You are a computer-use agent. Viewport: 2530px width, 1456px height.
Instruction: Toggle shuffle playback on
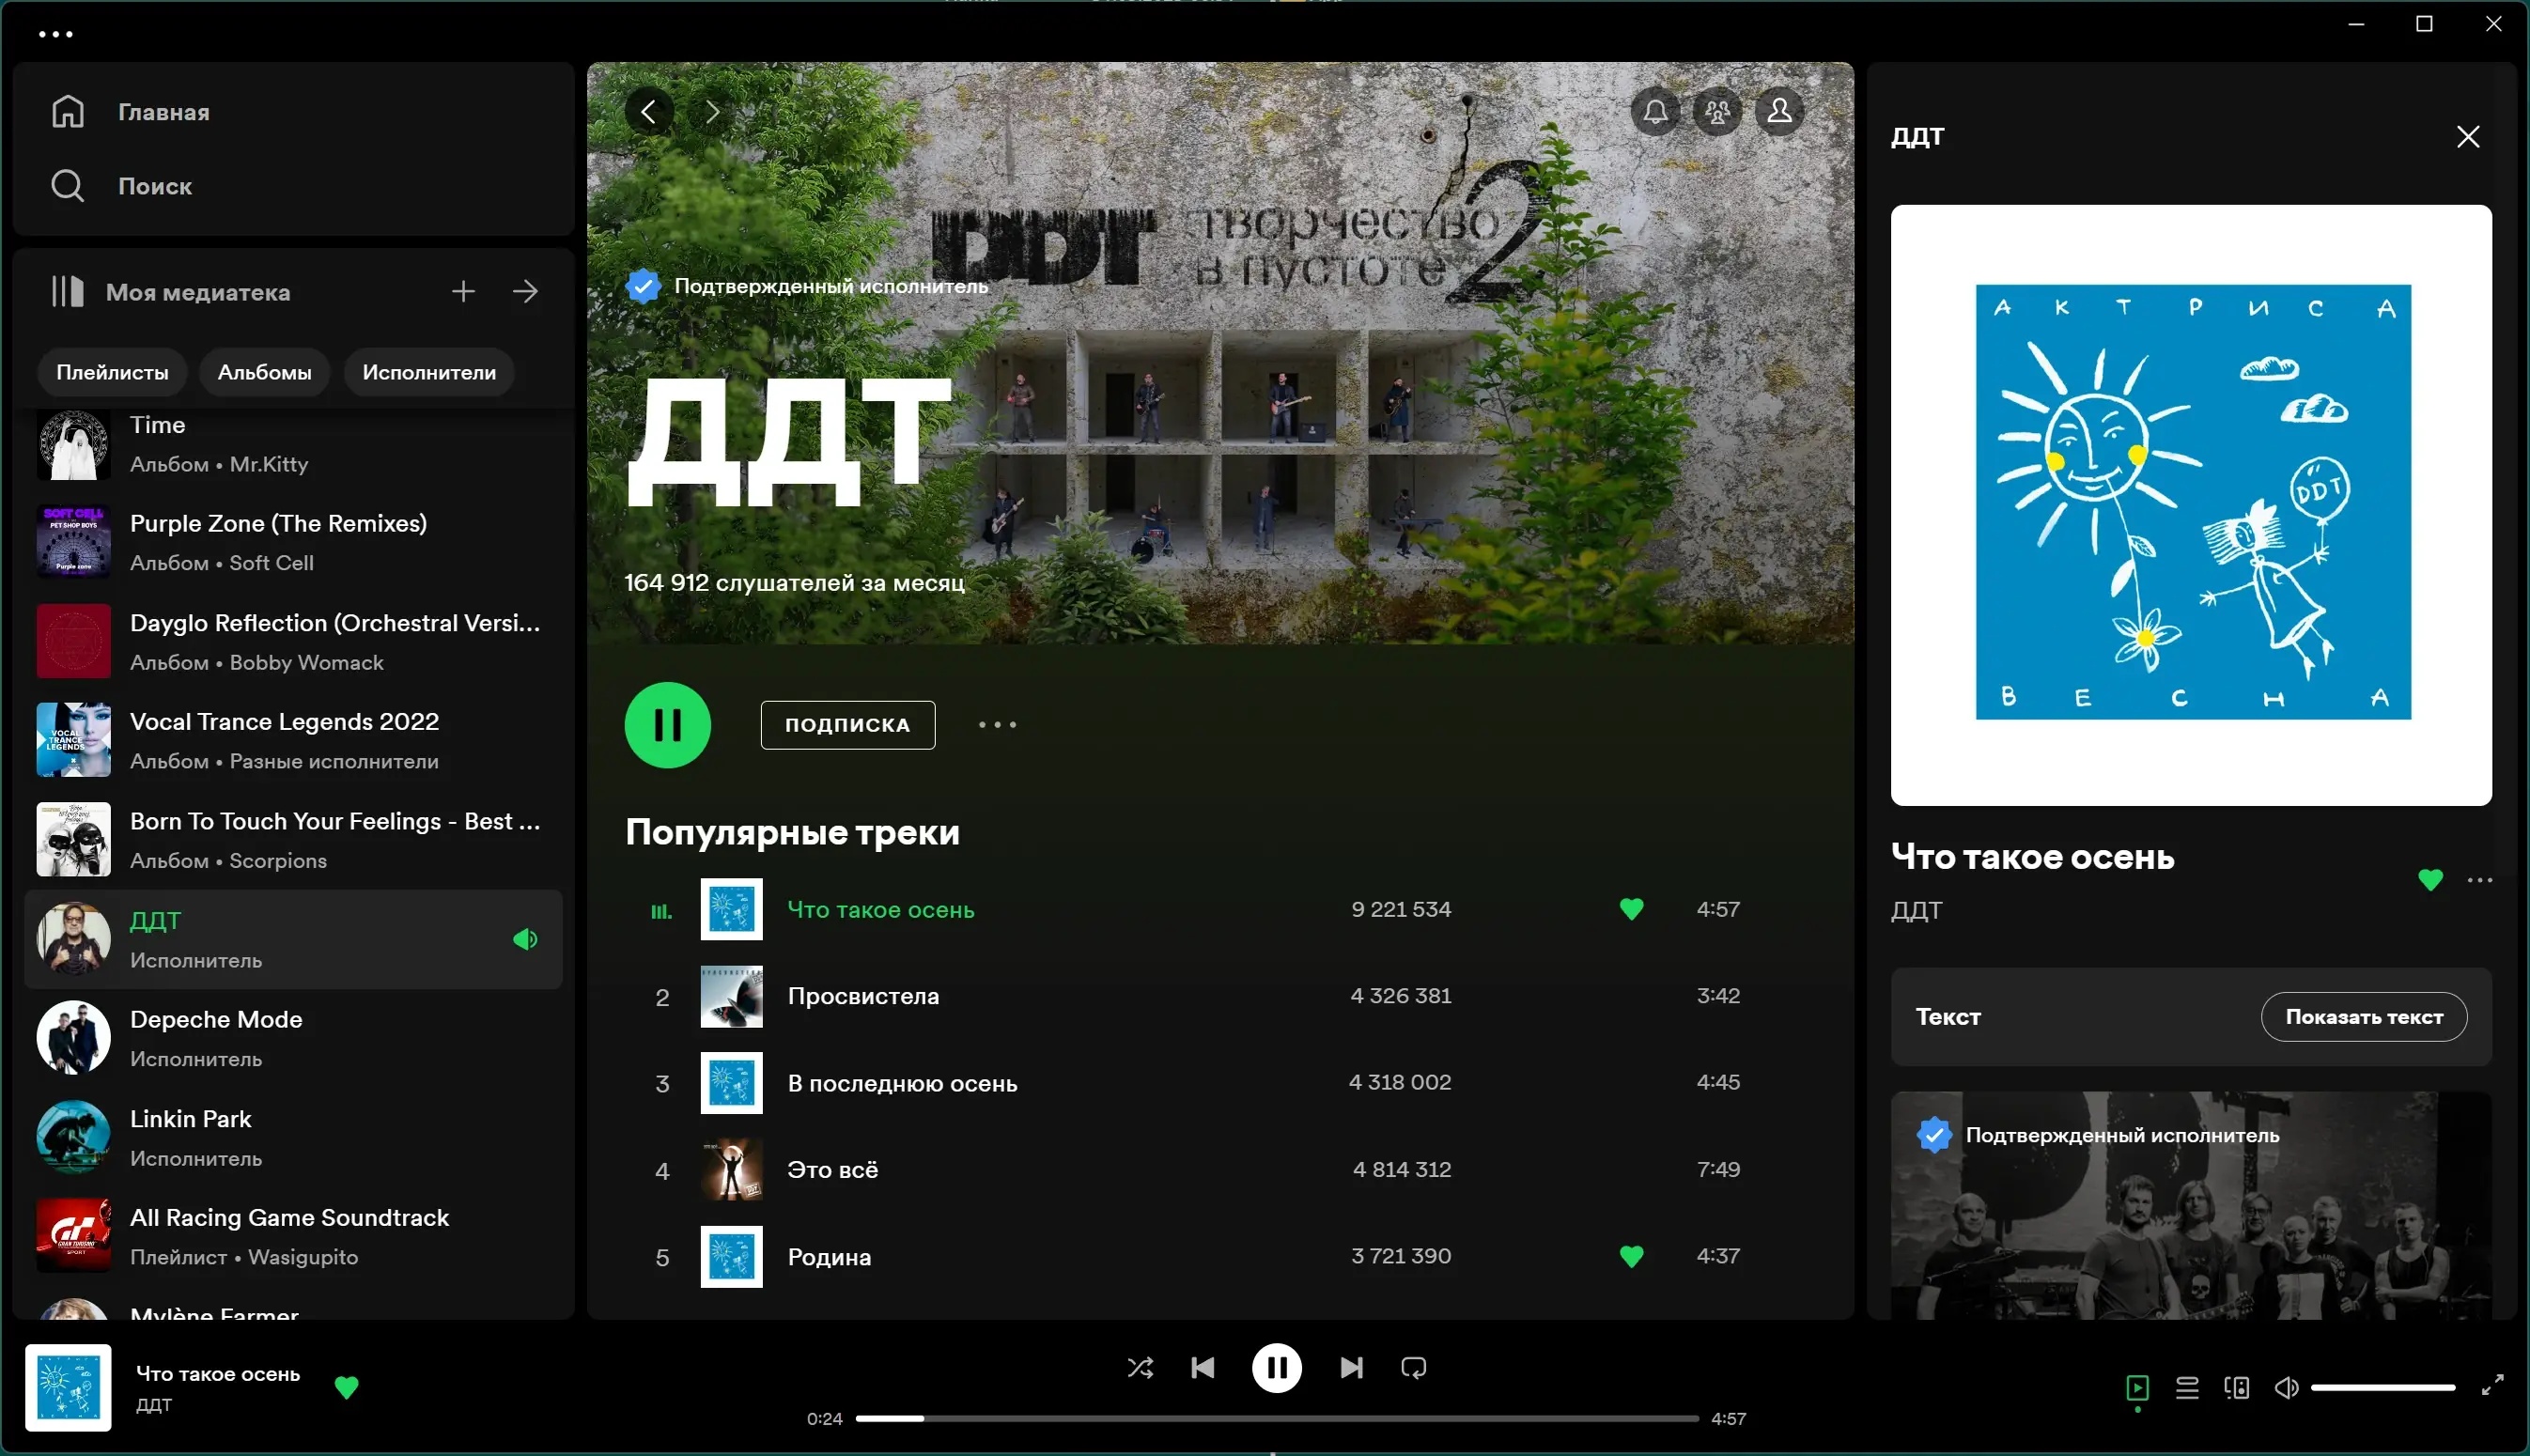coord(1140,1367)
